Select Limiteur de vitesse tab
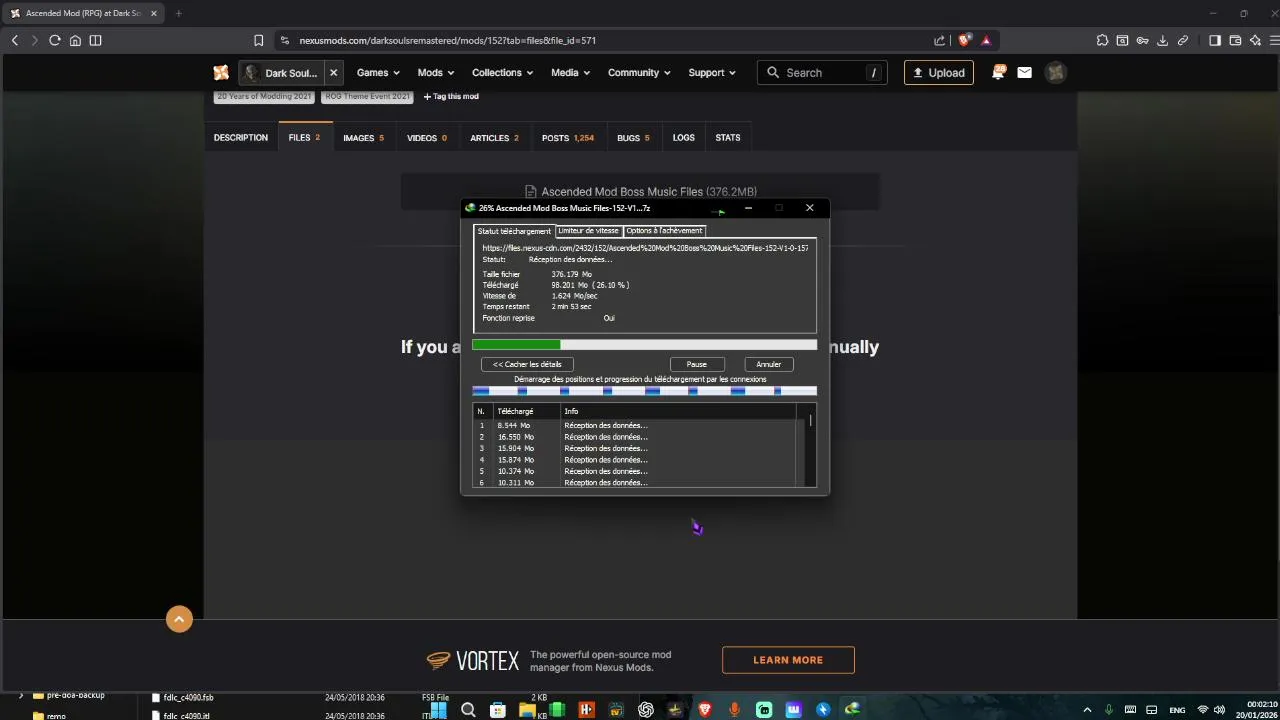Image resolution: width=1280 pixels, height=720 pixels. point(588,231)
